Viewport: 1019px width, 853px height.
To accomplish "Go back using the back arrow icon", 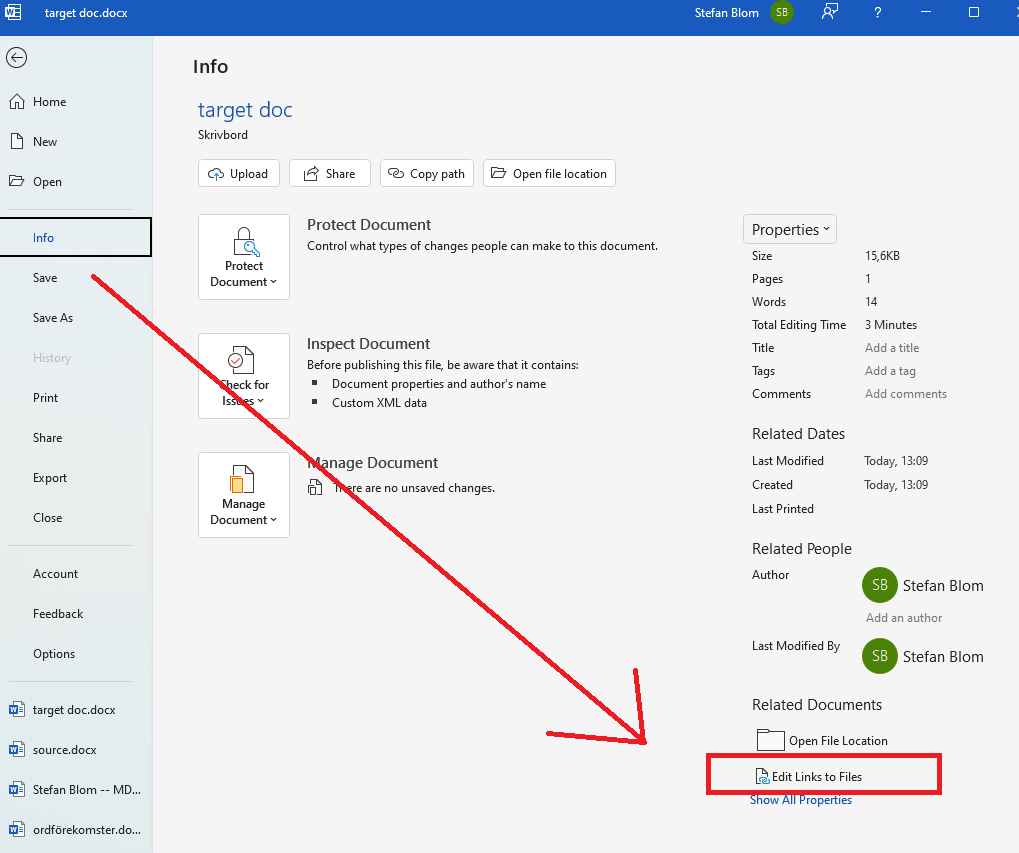I will 16,58.
